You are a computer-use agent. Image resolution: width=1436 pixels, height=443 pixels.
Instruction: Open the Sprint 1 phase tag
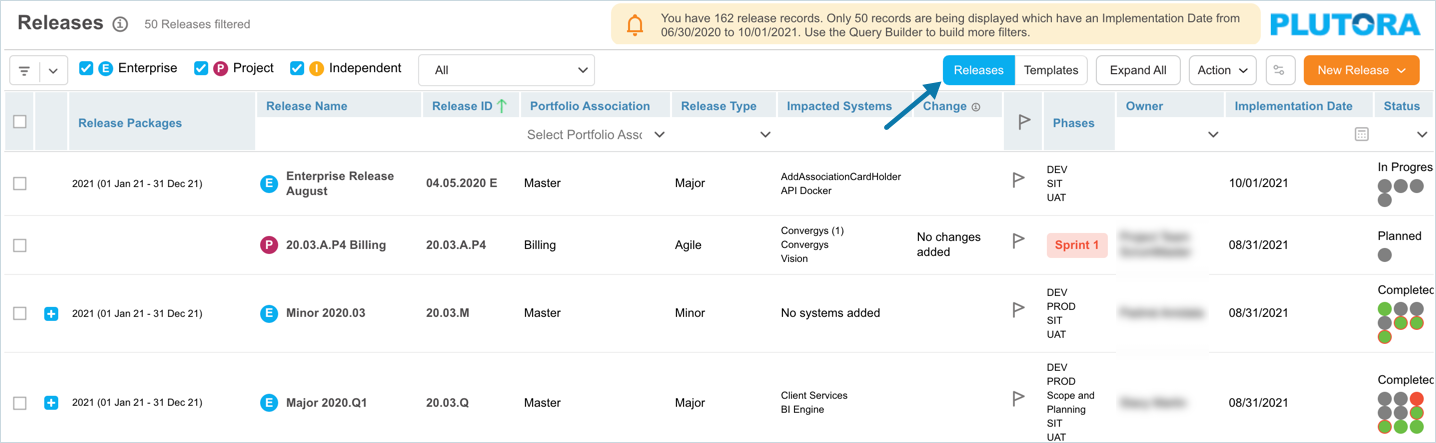point(1077,245)
